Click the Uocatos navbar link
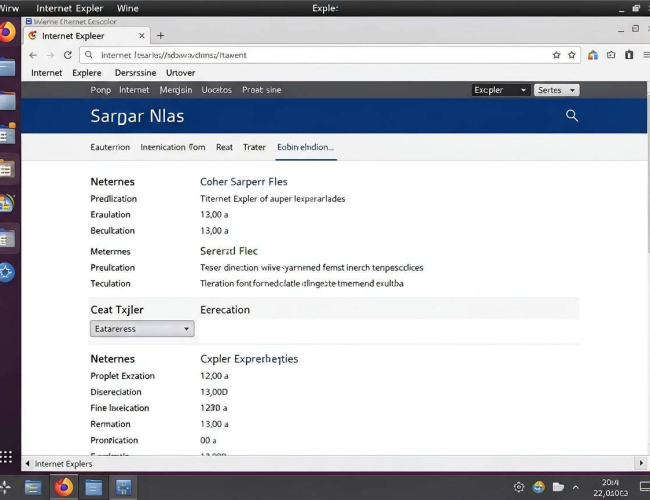 click(x=216, y=90)
